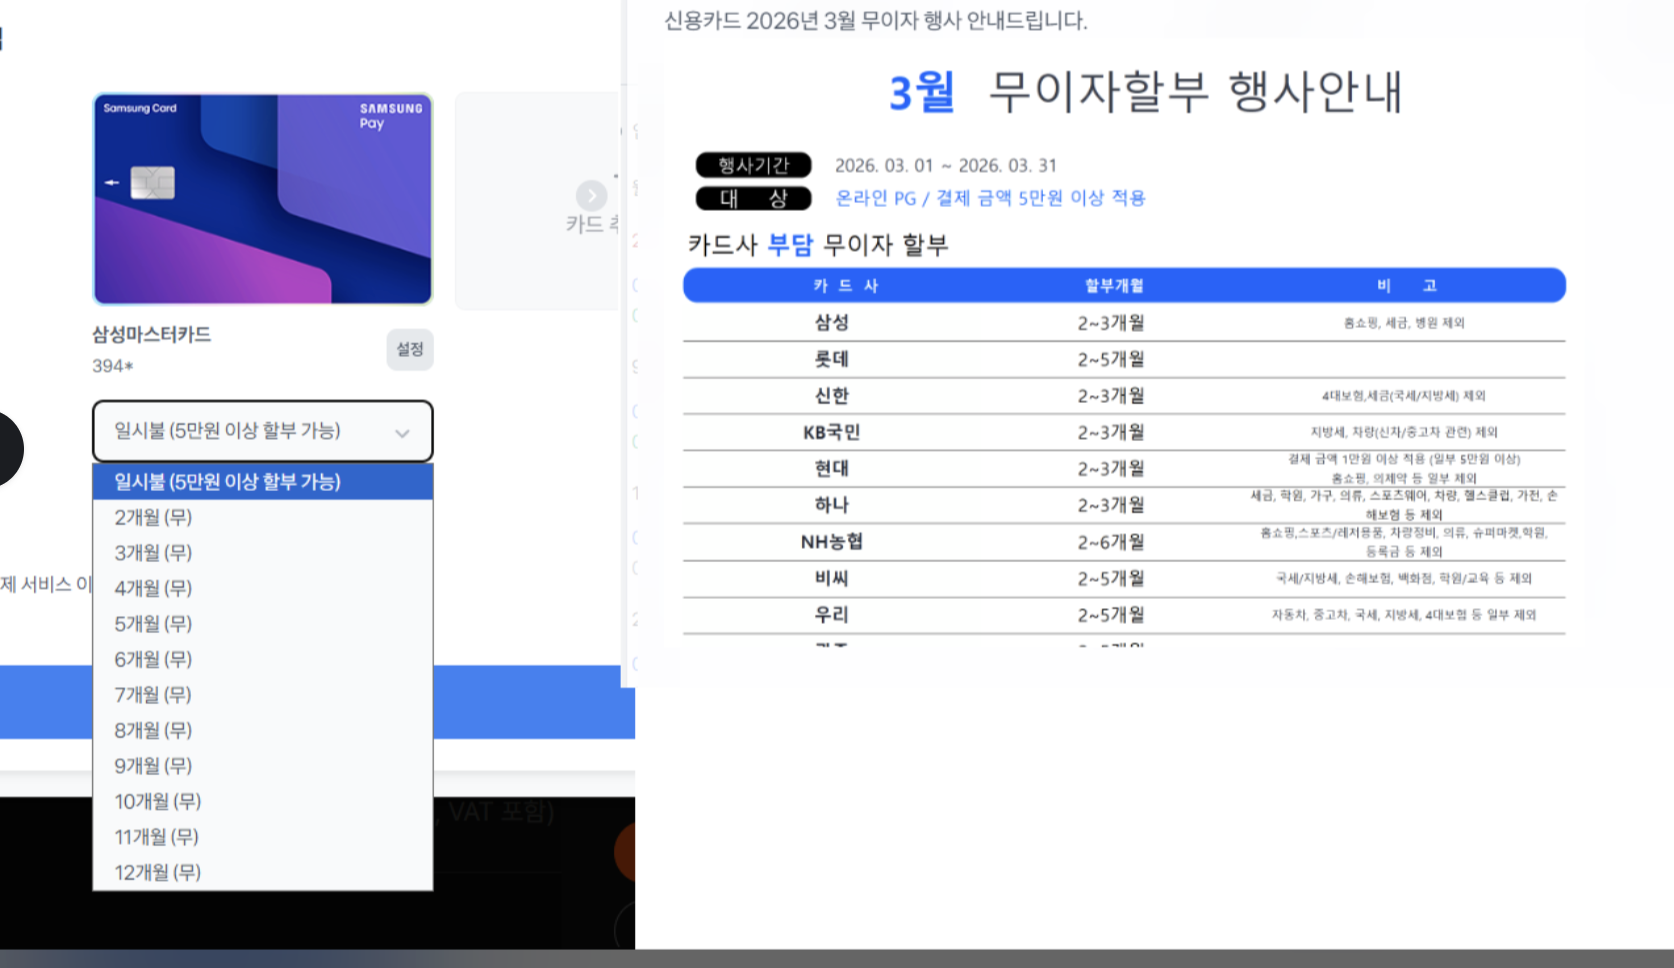
Task: Click the KB국민 card company cell
Action: pyautogui.click(x=832, y=432)
